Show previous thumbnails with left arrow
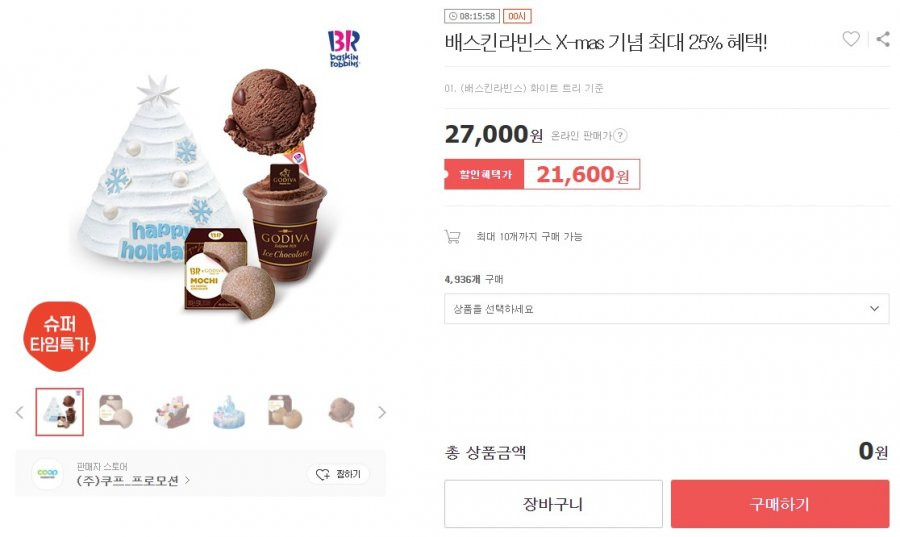Viewport: 900px width, 537px height. coord(20,412)
